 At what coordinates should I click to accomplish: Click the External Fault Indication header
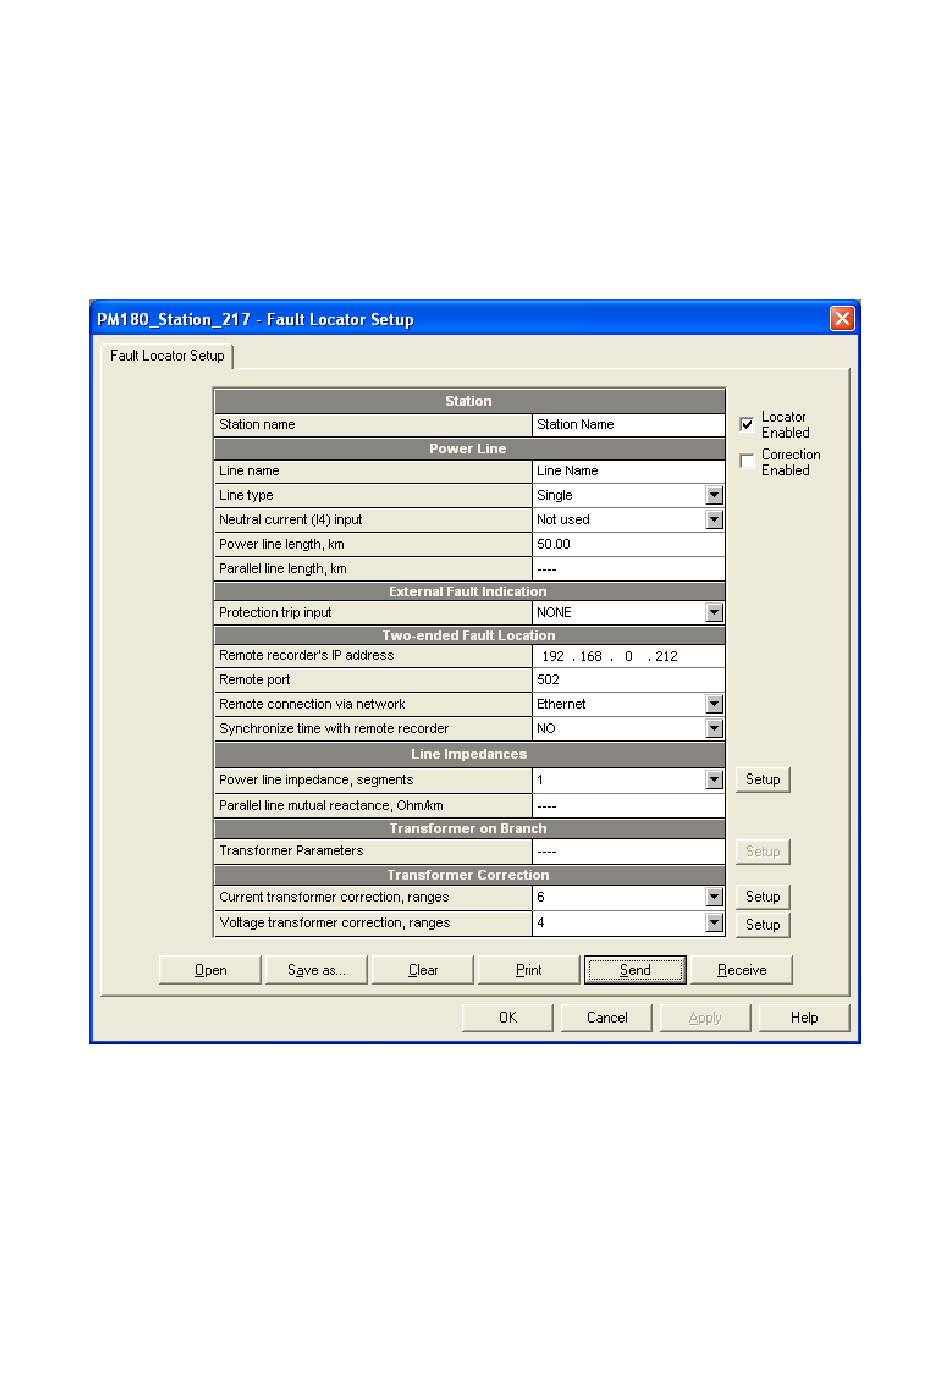(x=469, y=591)
